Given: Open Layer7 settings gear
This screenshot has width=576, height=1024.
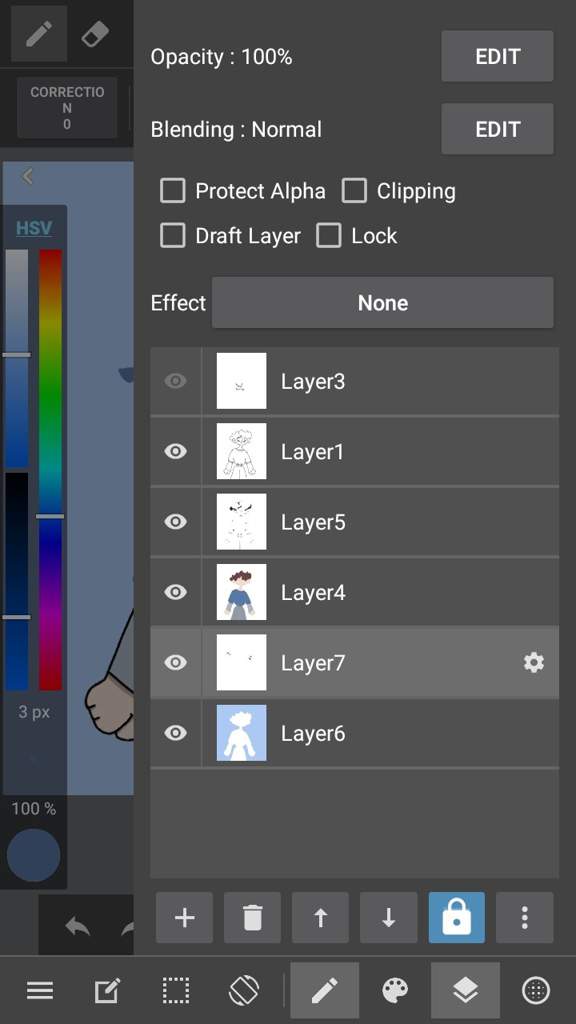Looking at the screenshot, I should [534, 663].
